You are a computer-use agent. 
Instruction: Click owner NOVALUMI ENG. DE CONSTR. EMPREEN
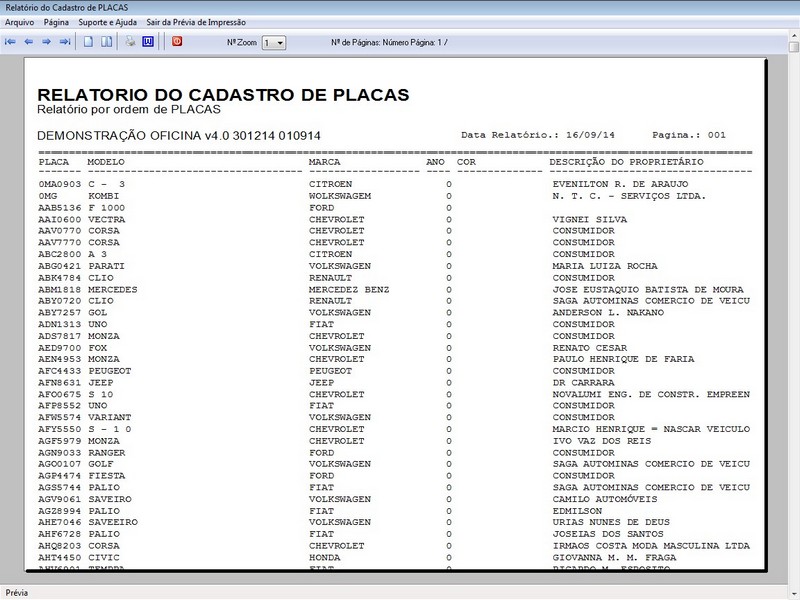651,394
